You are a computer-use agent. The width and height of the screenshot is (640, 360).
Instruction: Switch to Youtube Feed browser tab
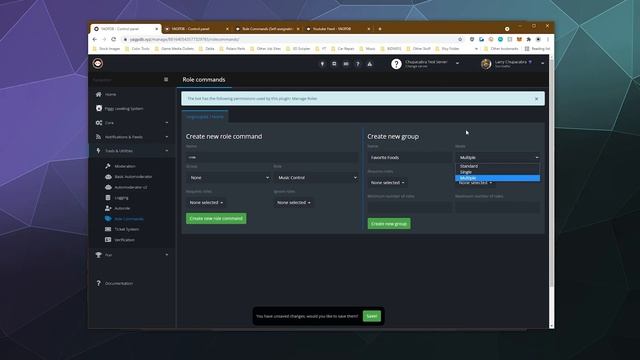tap(337, 29)
